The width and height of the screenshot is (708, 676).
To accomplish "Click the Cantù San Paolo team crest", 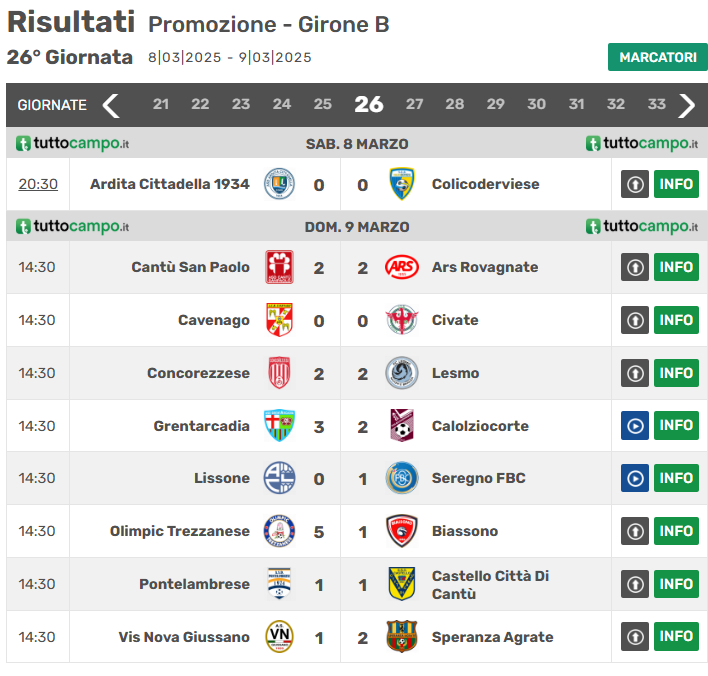I will pyautogui.click(x=279, y=267).
